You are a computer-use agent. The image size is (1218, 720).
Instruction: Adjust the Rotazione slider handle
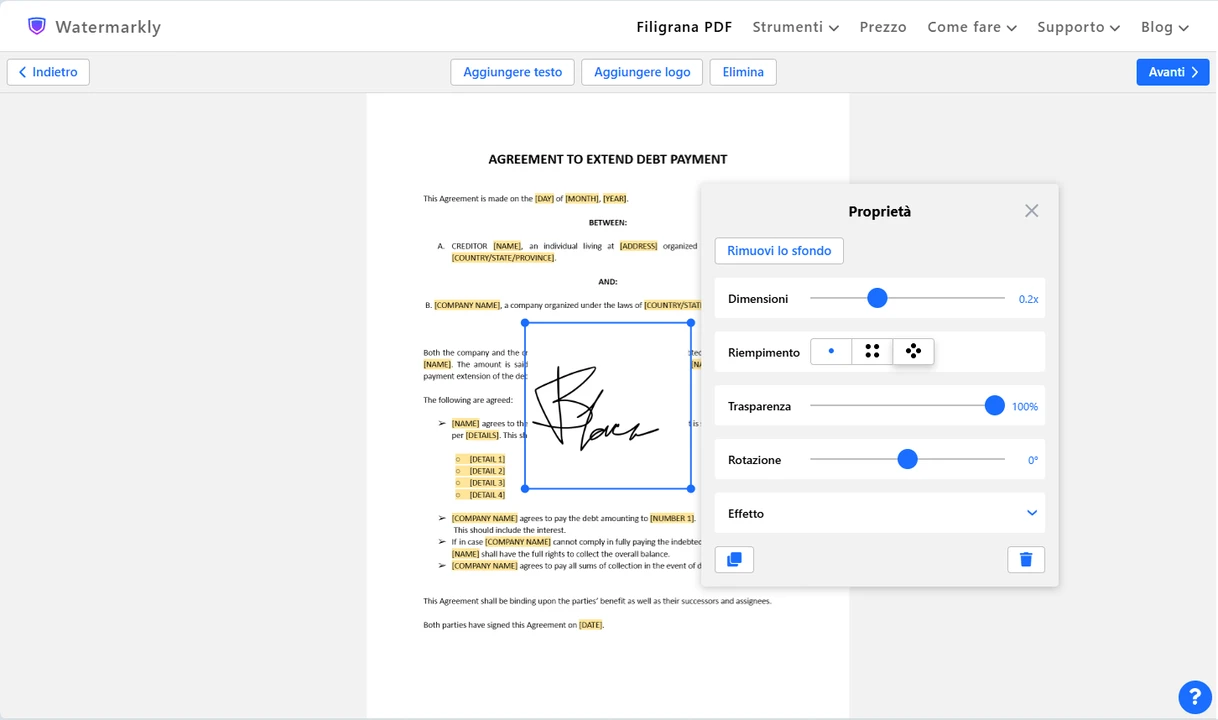tap(907, 459)
